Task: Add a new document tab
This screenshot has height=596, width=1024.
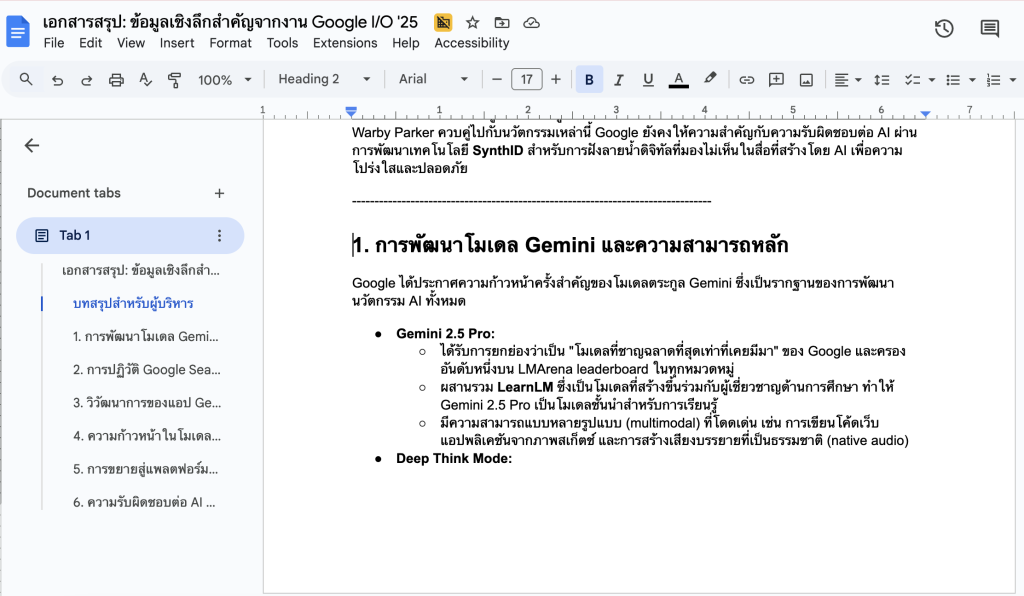Action: 220,193
